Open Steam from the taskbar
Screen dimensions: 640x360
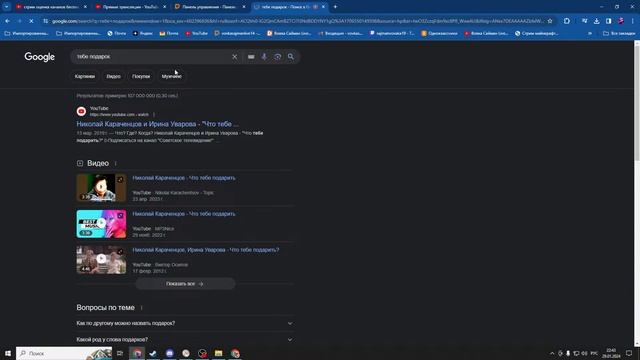[x=153, y=353]
